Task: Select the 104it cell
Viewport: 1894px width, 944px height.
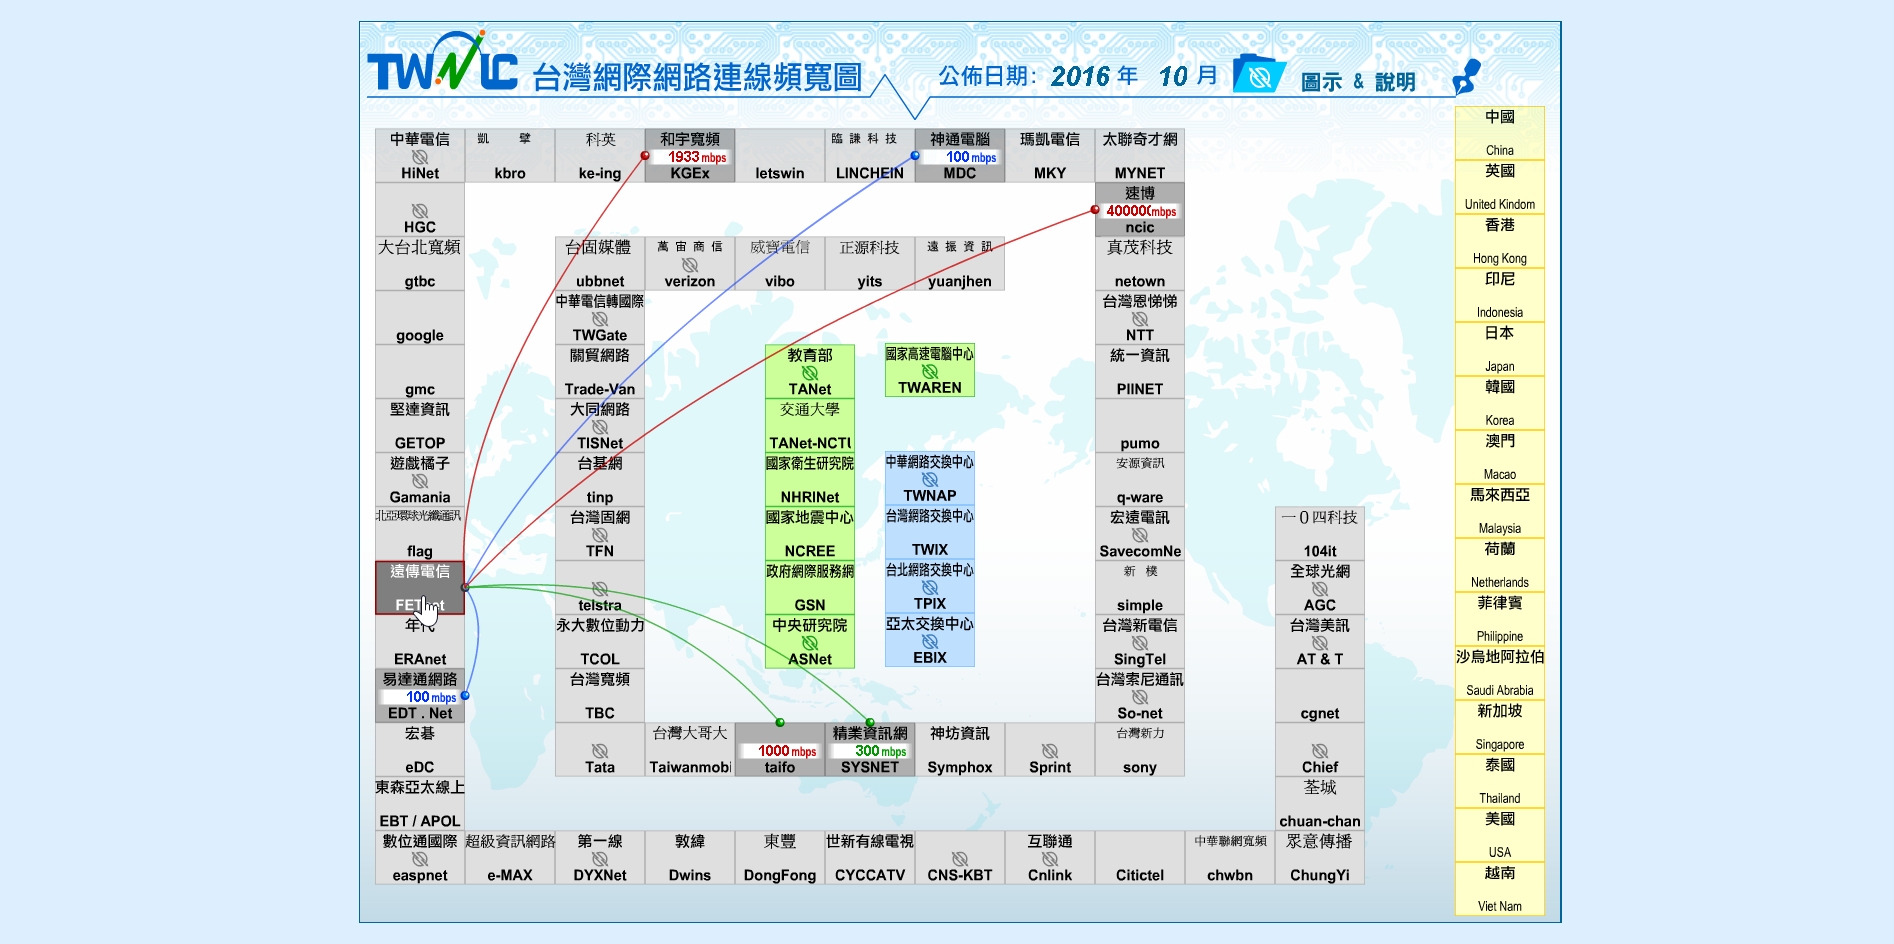Action: click(x=1320, y=534)
